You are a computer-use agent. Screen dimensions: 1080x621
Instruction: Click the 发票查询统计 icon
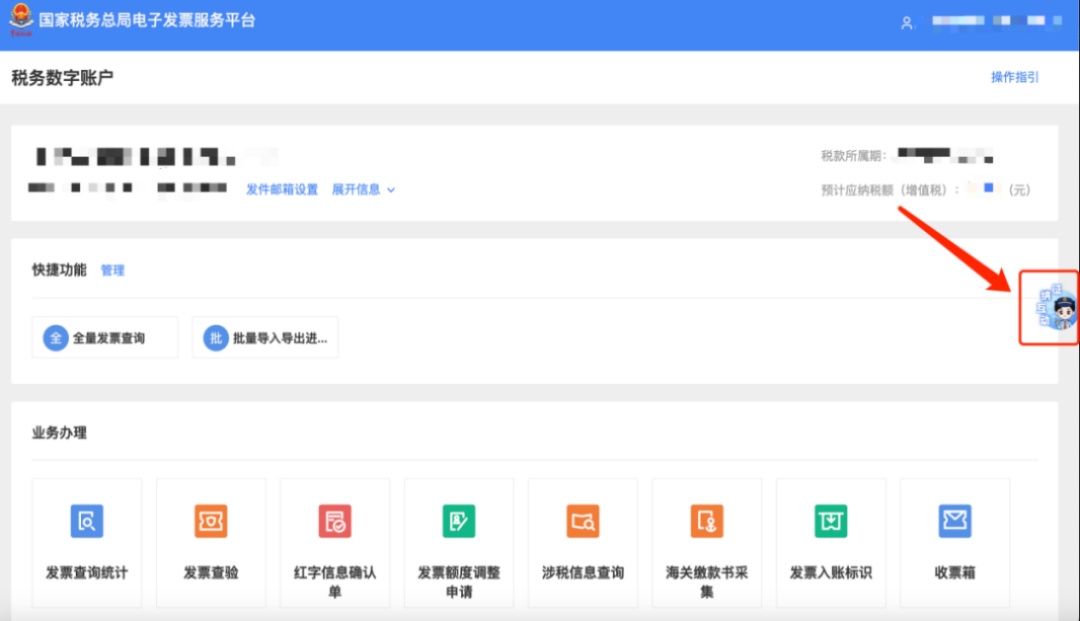[x=87, y=521]
